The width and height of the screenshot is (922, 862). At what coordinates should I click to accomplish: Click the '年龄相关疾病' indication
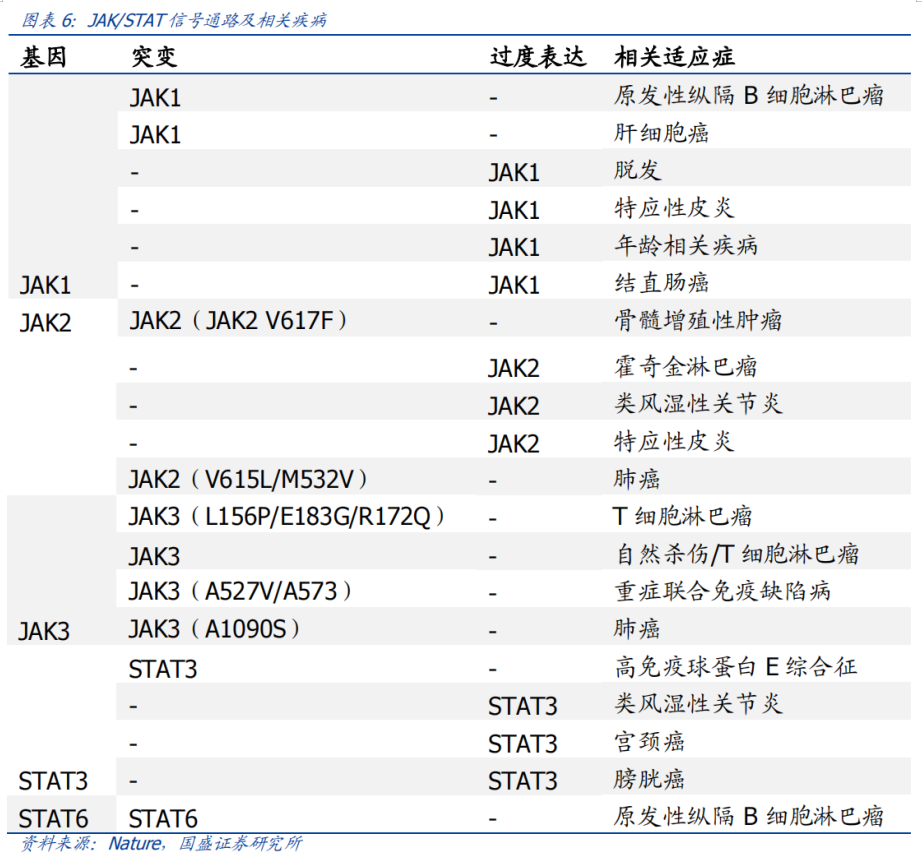tap(686, 246)
